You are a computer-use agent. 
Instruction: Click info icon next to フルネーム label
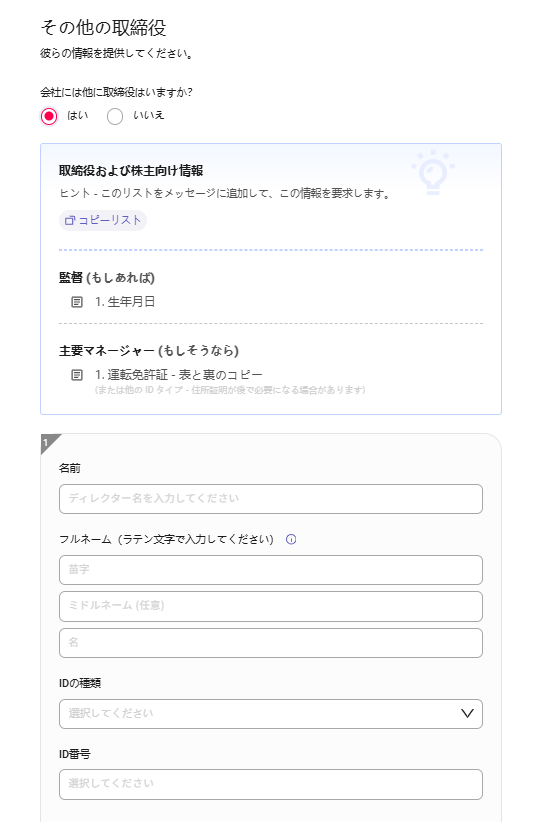point(291,540)
